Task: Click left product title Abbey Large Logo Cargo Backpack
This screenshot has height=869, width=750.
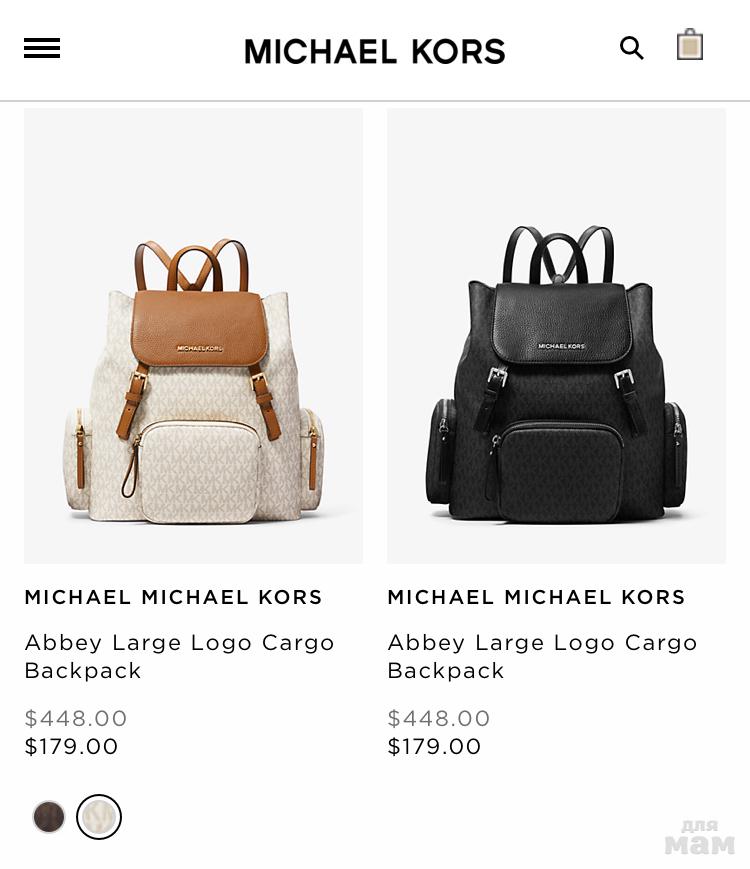Action: coord(180,657)
